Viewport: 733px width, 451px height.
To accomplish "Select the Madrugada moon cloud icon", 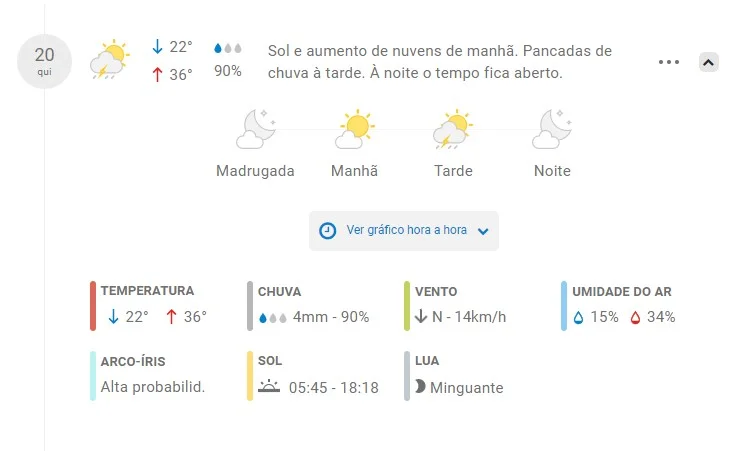I will [x=256, y=129].
